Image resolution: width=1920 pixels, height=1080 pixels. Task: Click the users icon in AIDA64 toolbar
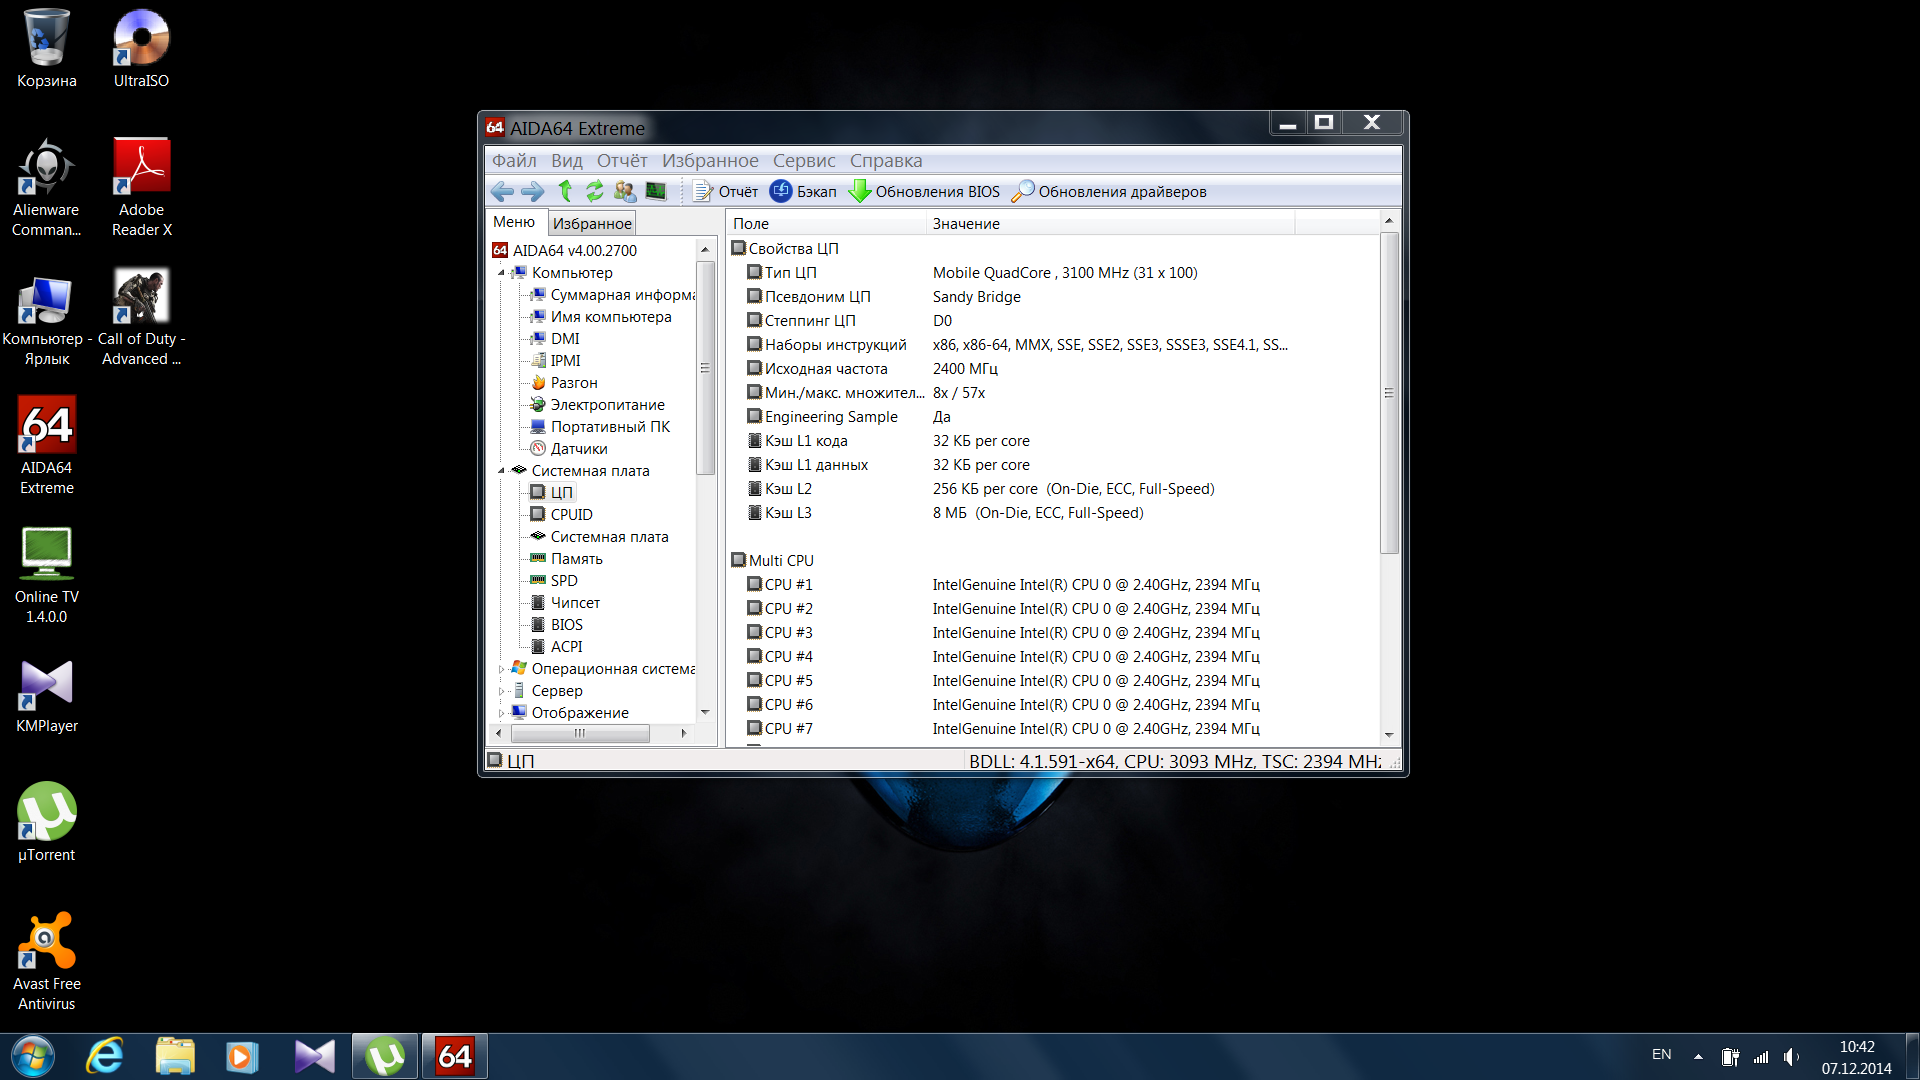(x=625, y=191)
